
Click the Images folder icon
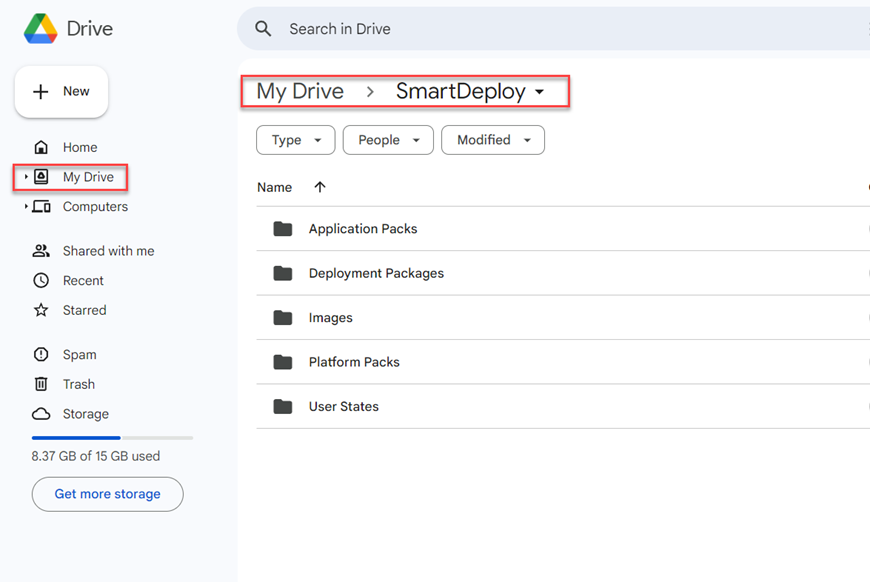[x=283, y=317]
